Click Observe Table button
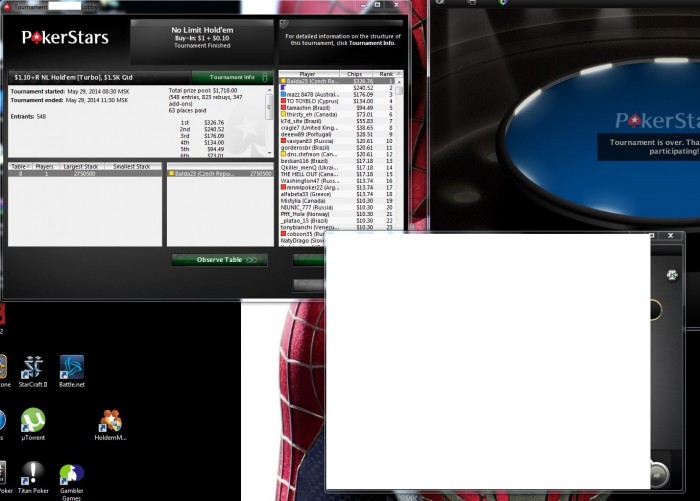700x501 pixels. (220, 260)
